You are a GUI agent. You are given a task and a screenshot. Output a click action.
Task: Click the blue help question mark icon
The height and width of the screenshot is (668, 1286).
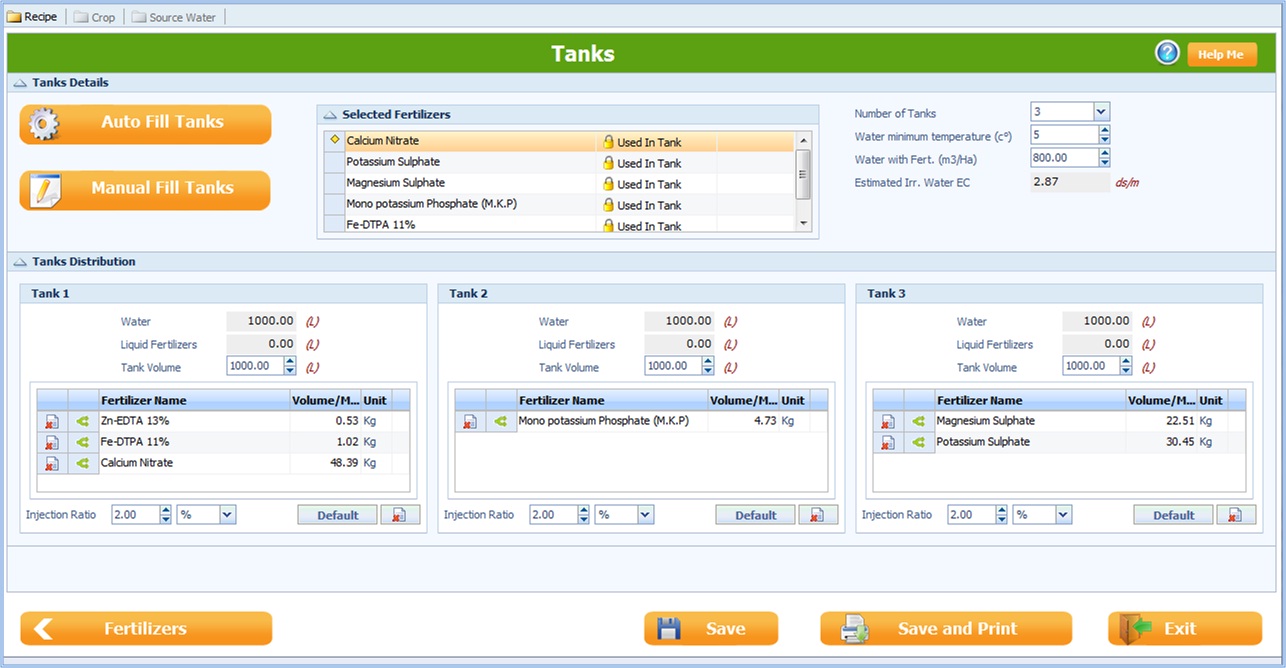click(x=1167, y=53)
